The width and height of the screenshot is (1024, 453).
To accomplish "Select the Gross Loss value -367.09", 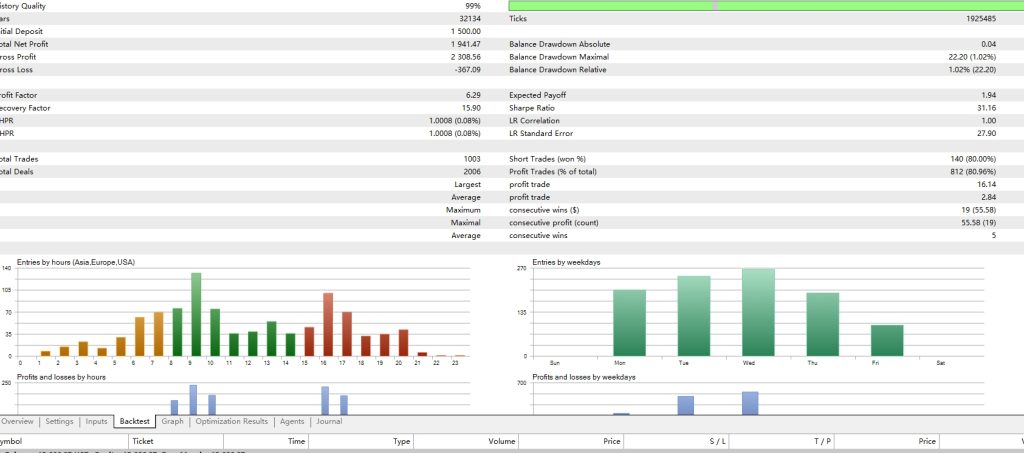I will click(x=468, y=70).
